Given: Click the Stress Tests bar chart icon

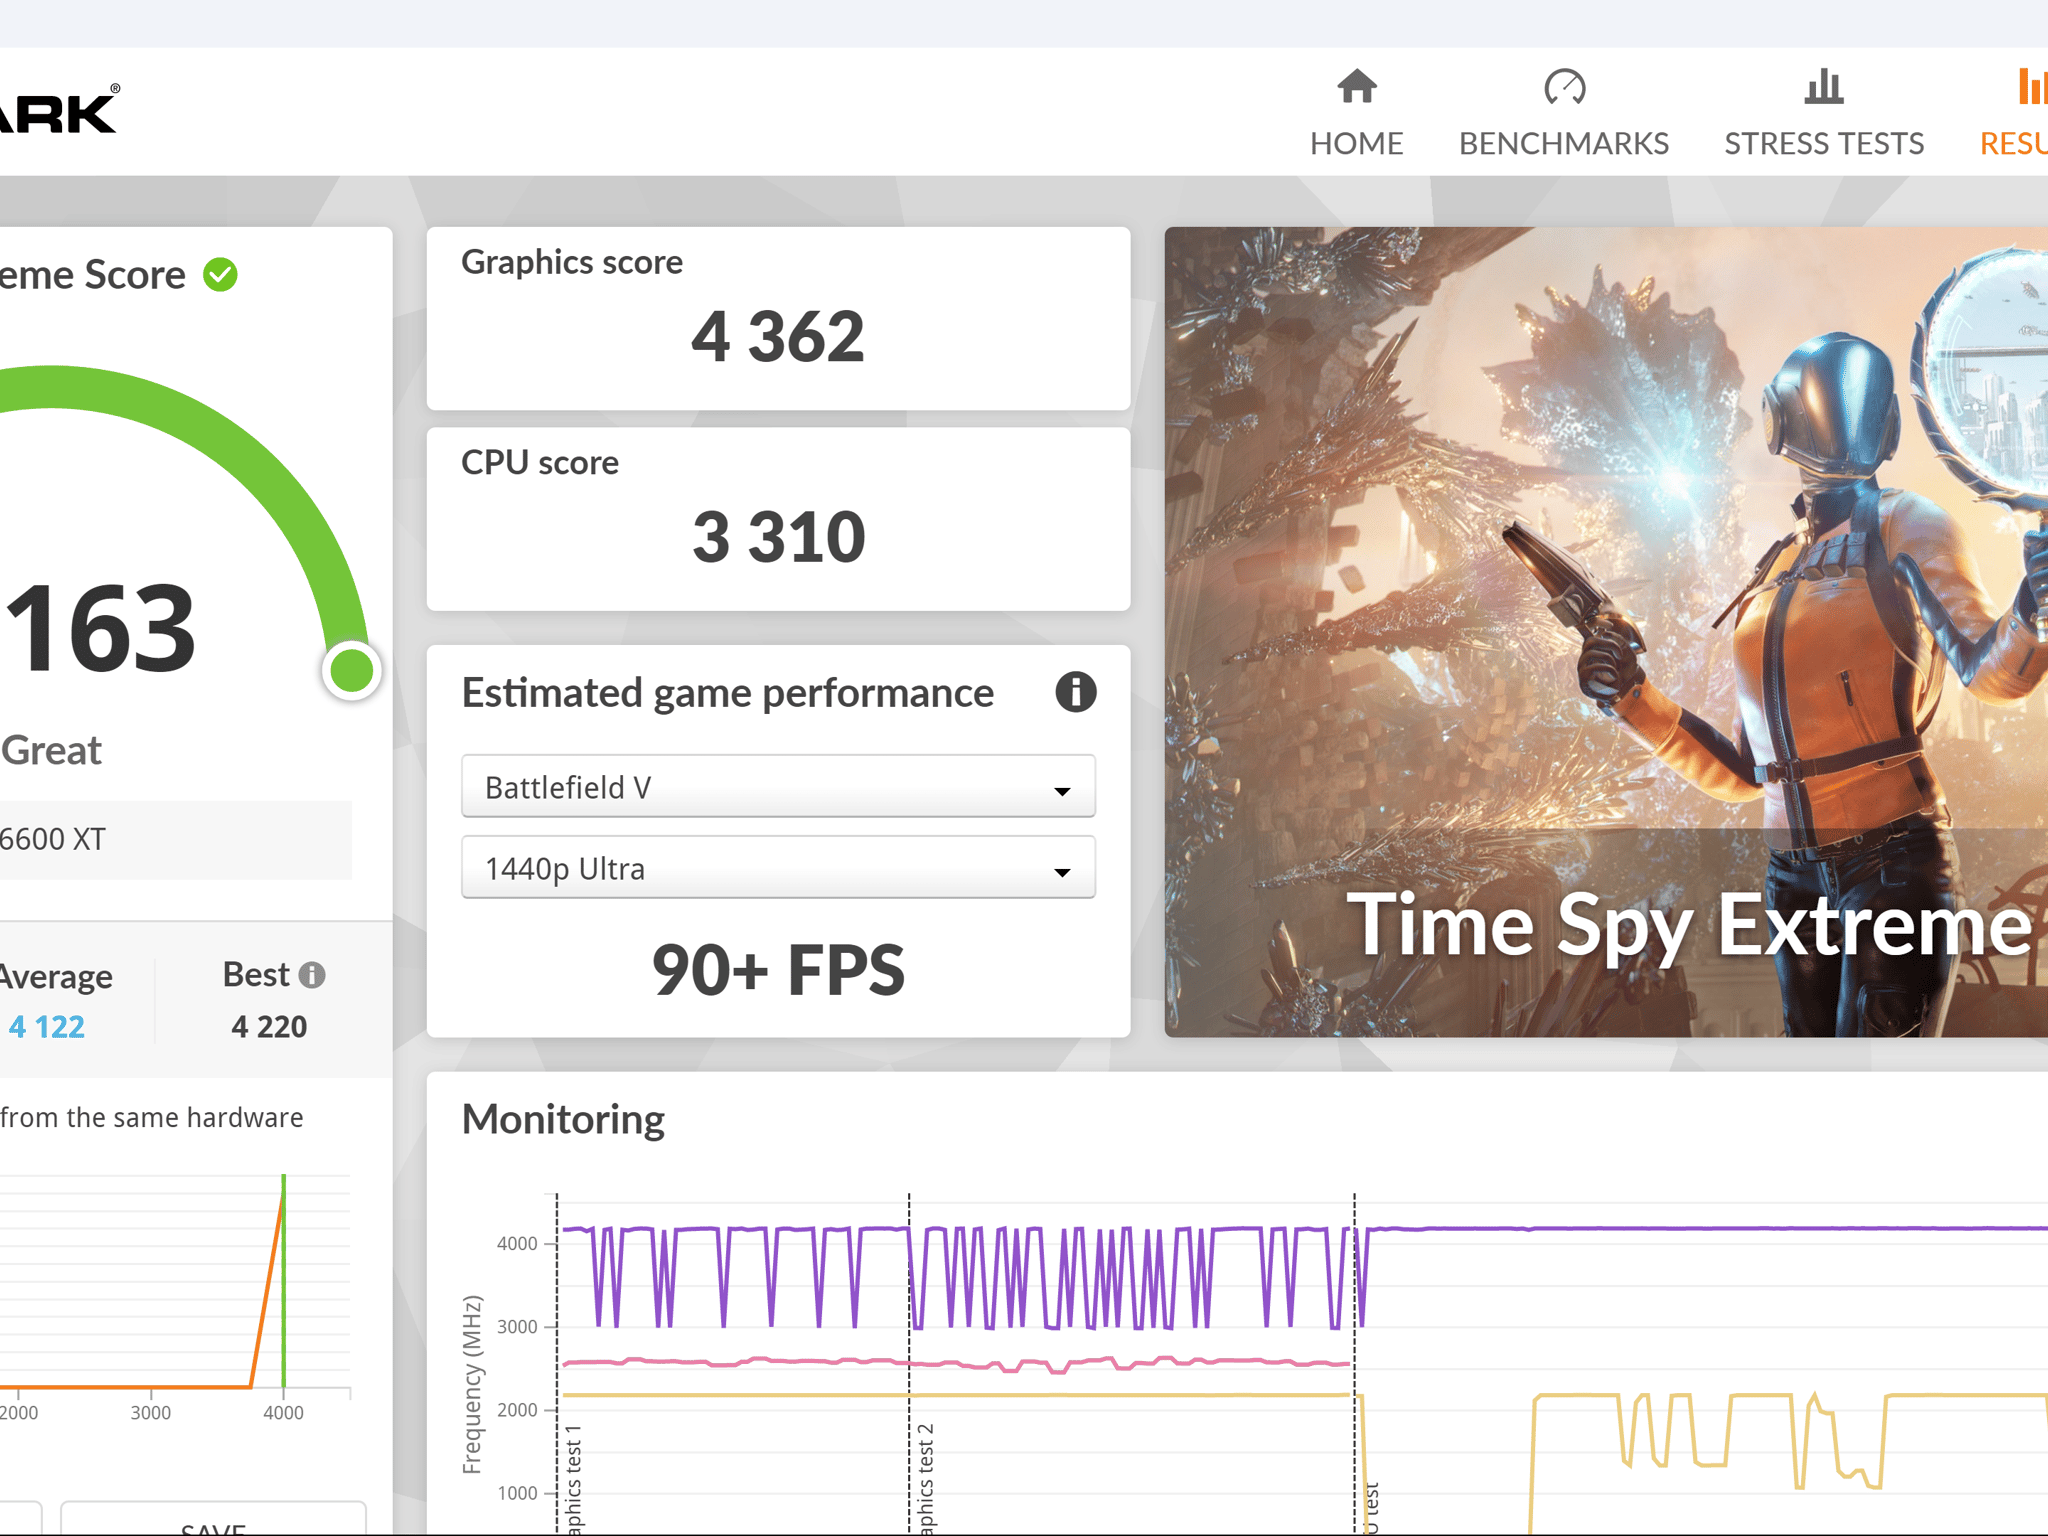Looking at the screenshot, I should pyautogui.click(x=1823, y=86).
